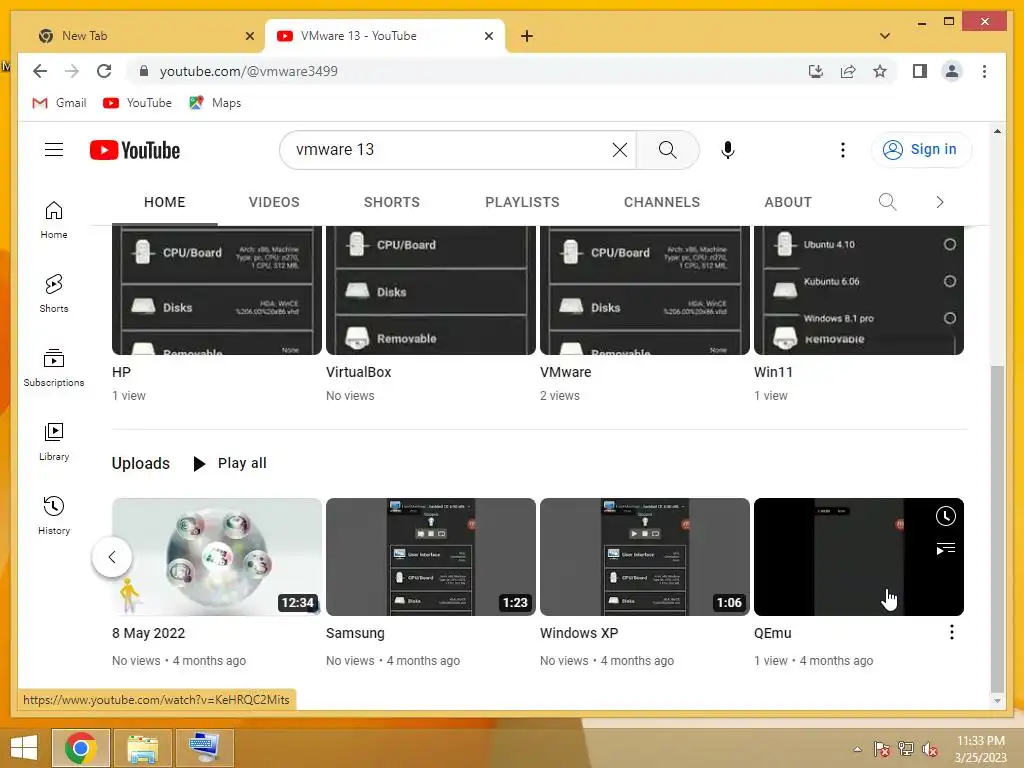Open the Uploads section heading
1024x768 pixels.
140,463
